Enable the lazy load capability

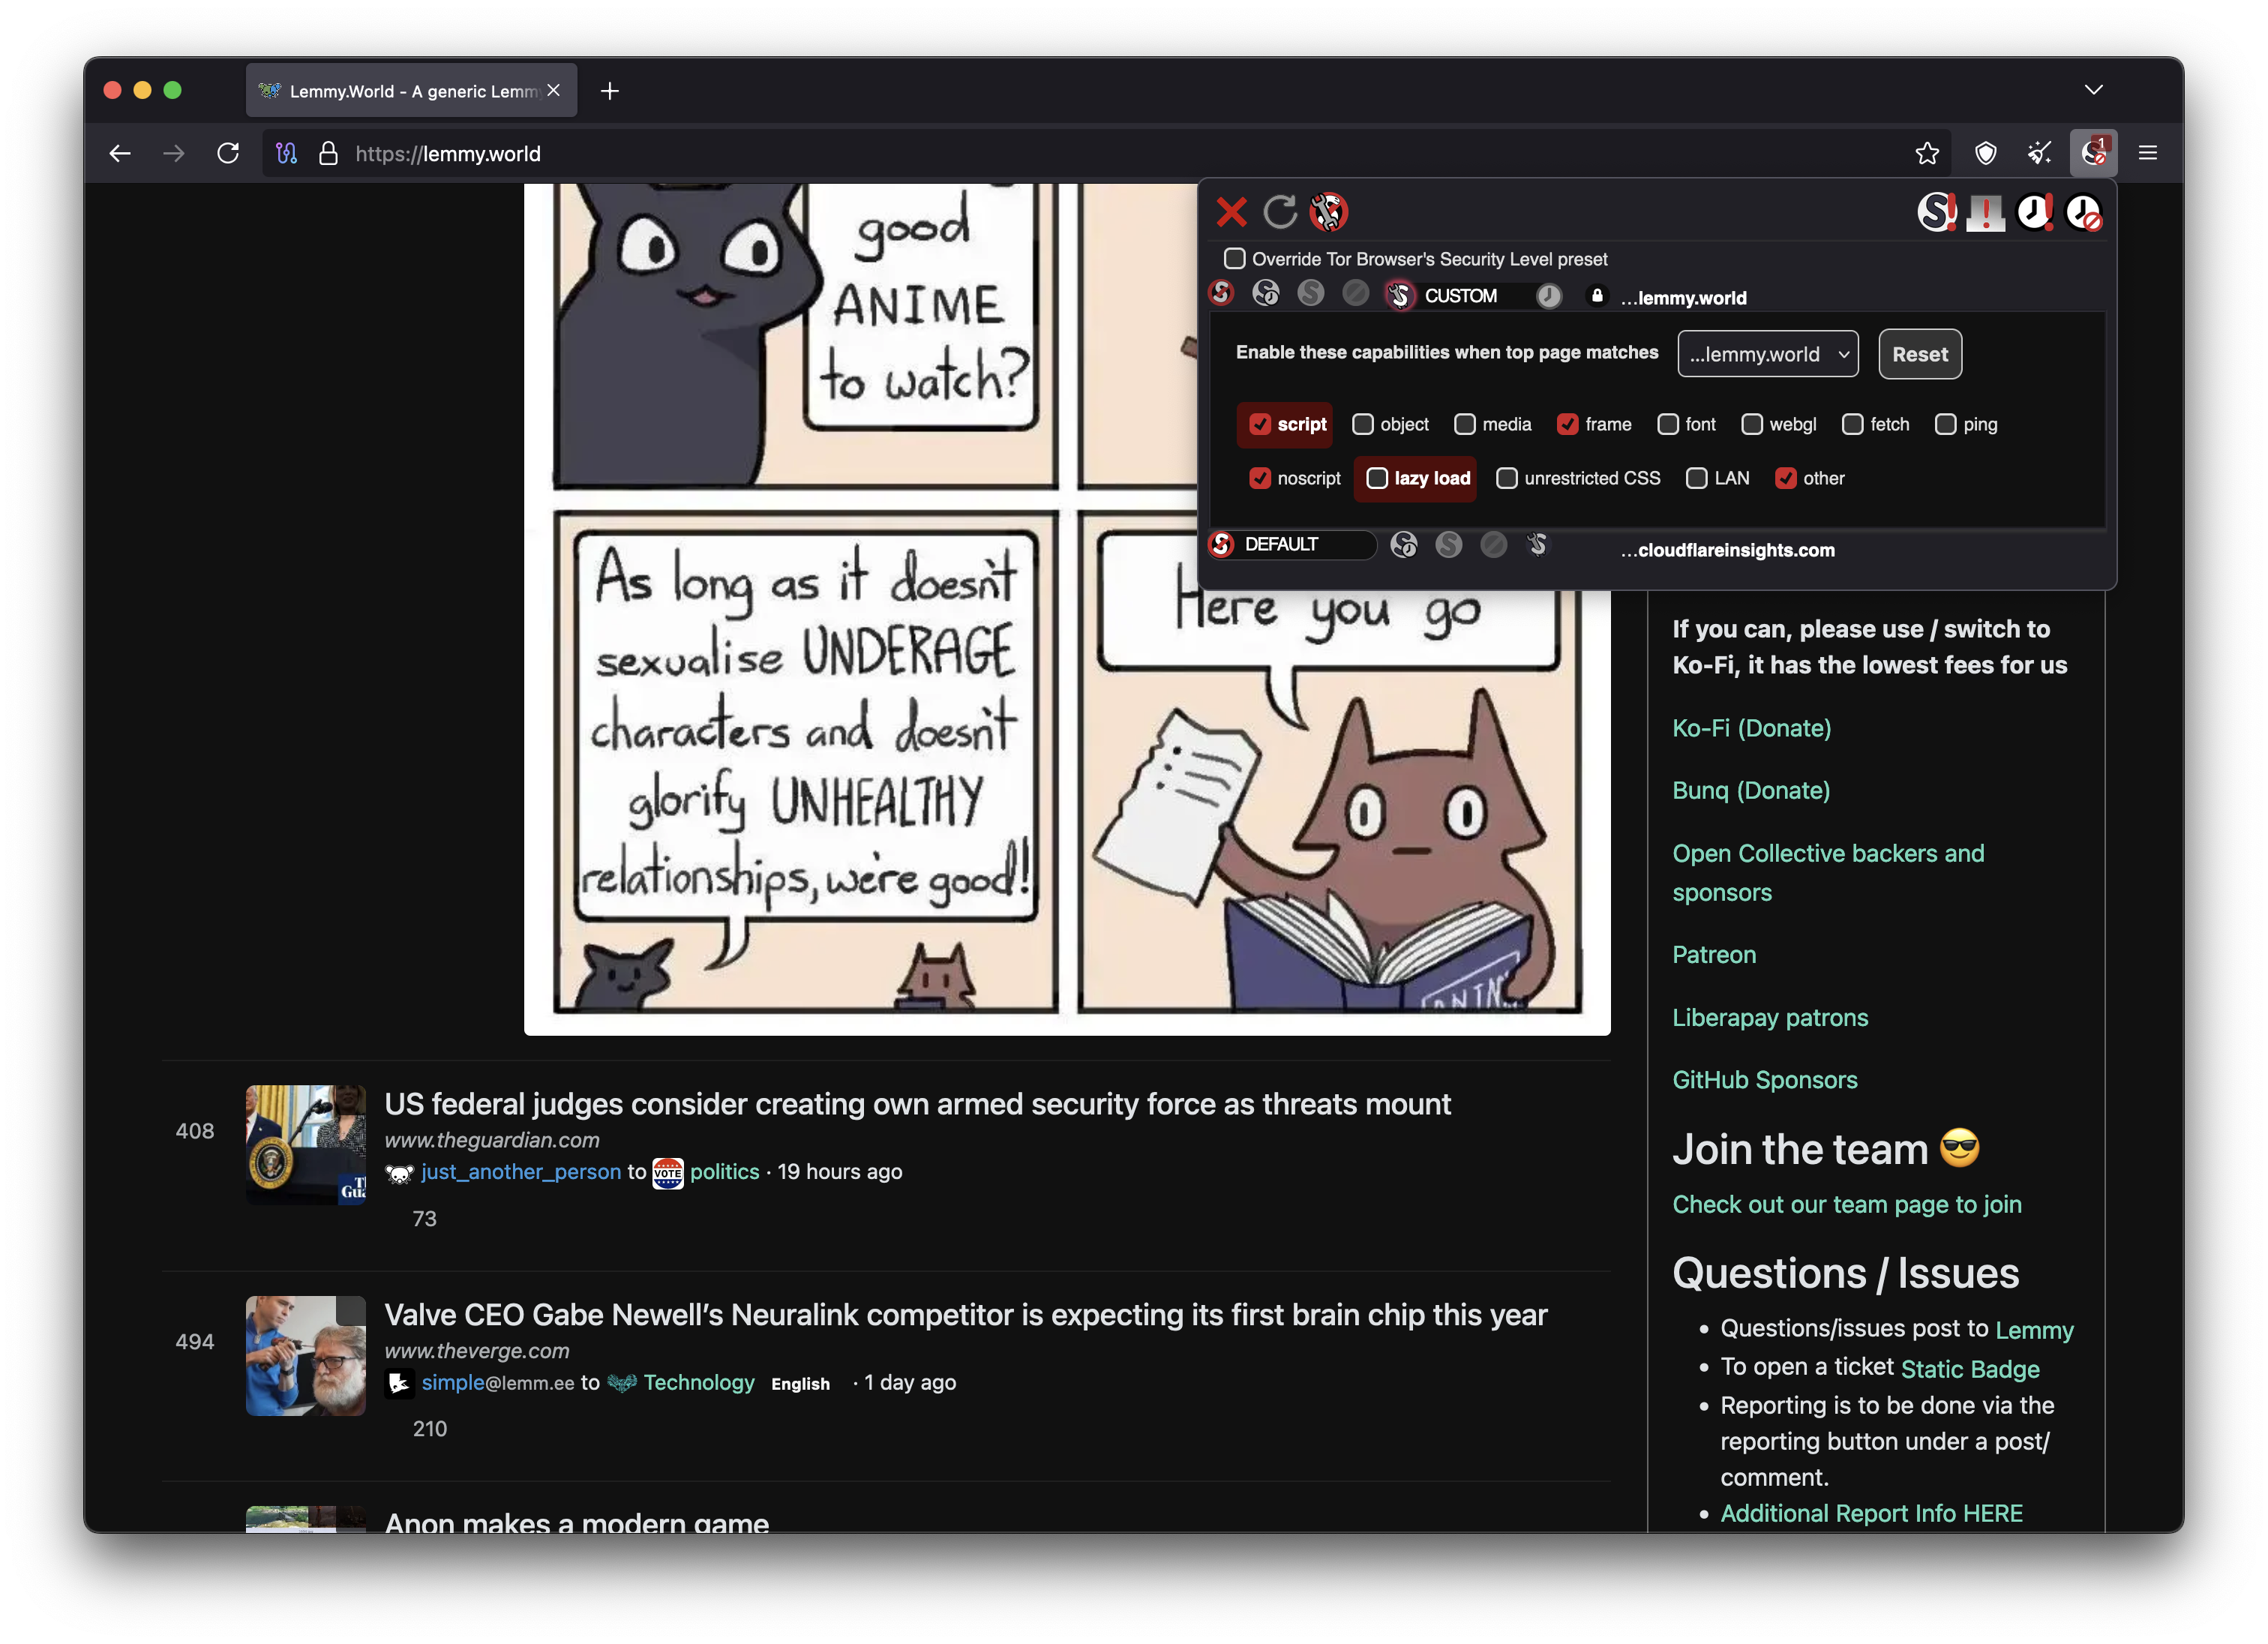[1377, 478]
